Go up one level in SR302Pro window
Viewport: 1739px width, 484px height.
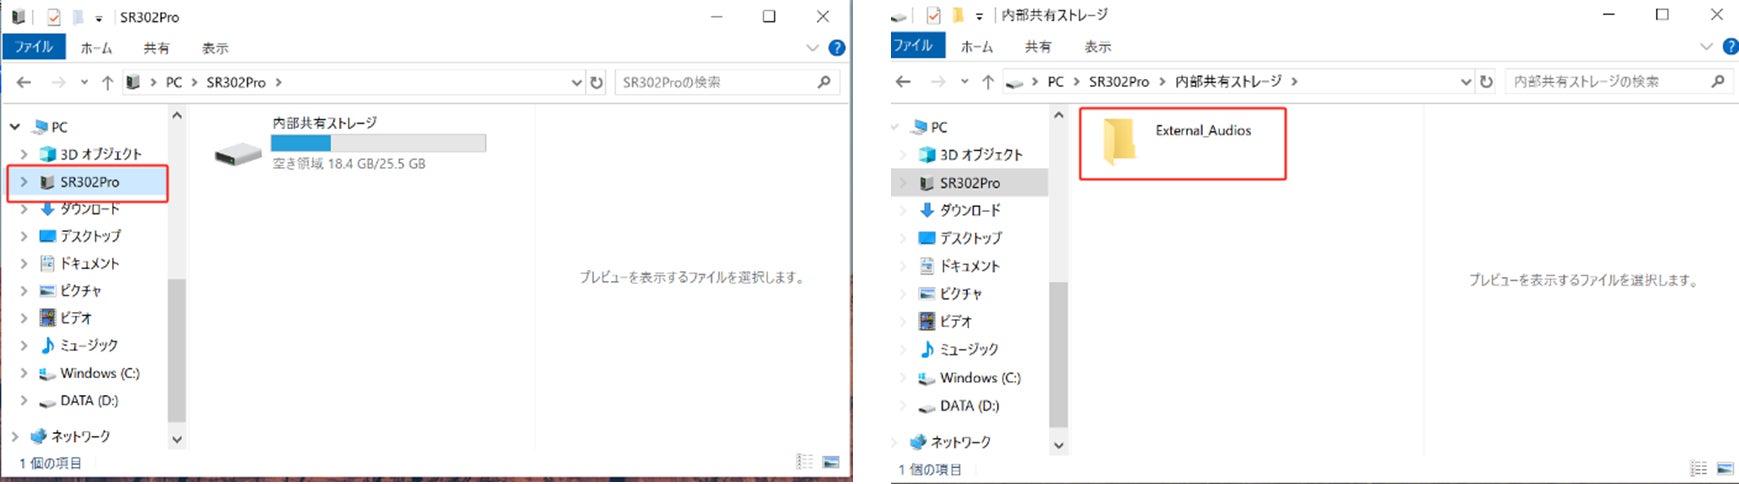click(x=107, y=82)
